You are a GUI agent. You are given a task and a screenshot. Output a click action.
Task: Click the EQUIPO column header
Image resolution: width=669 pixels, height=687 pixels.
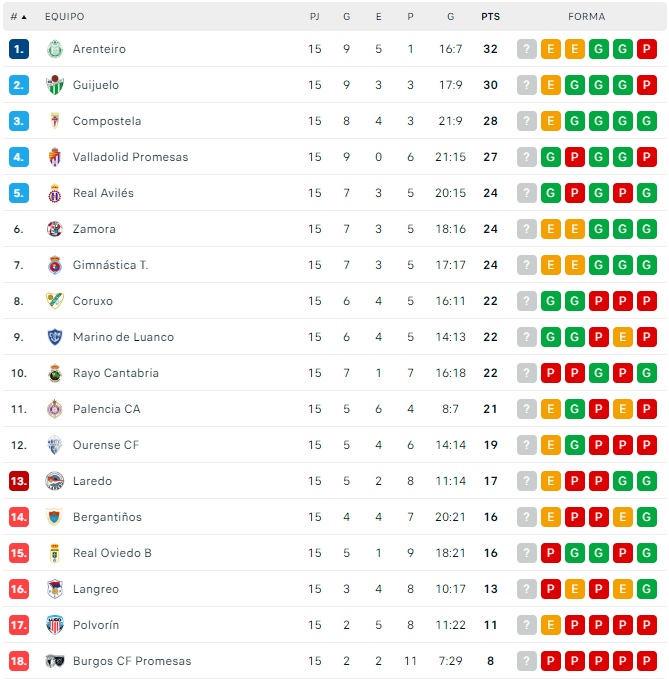[x=65, y=17]
